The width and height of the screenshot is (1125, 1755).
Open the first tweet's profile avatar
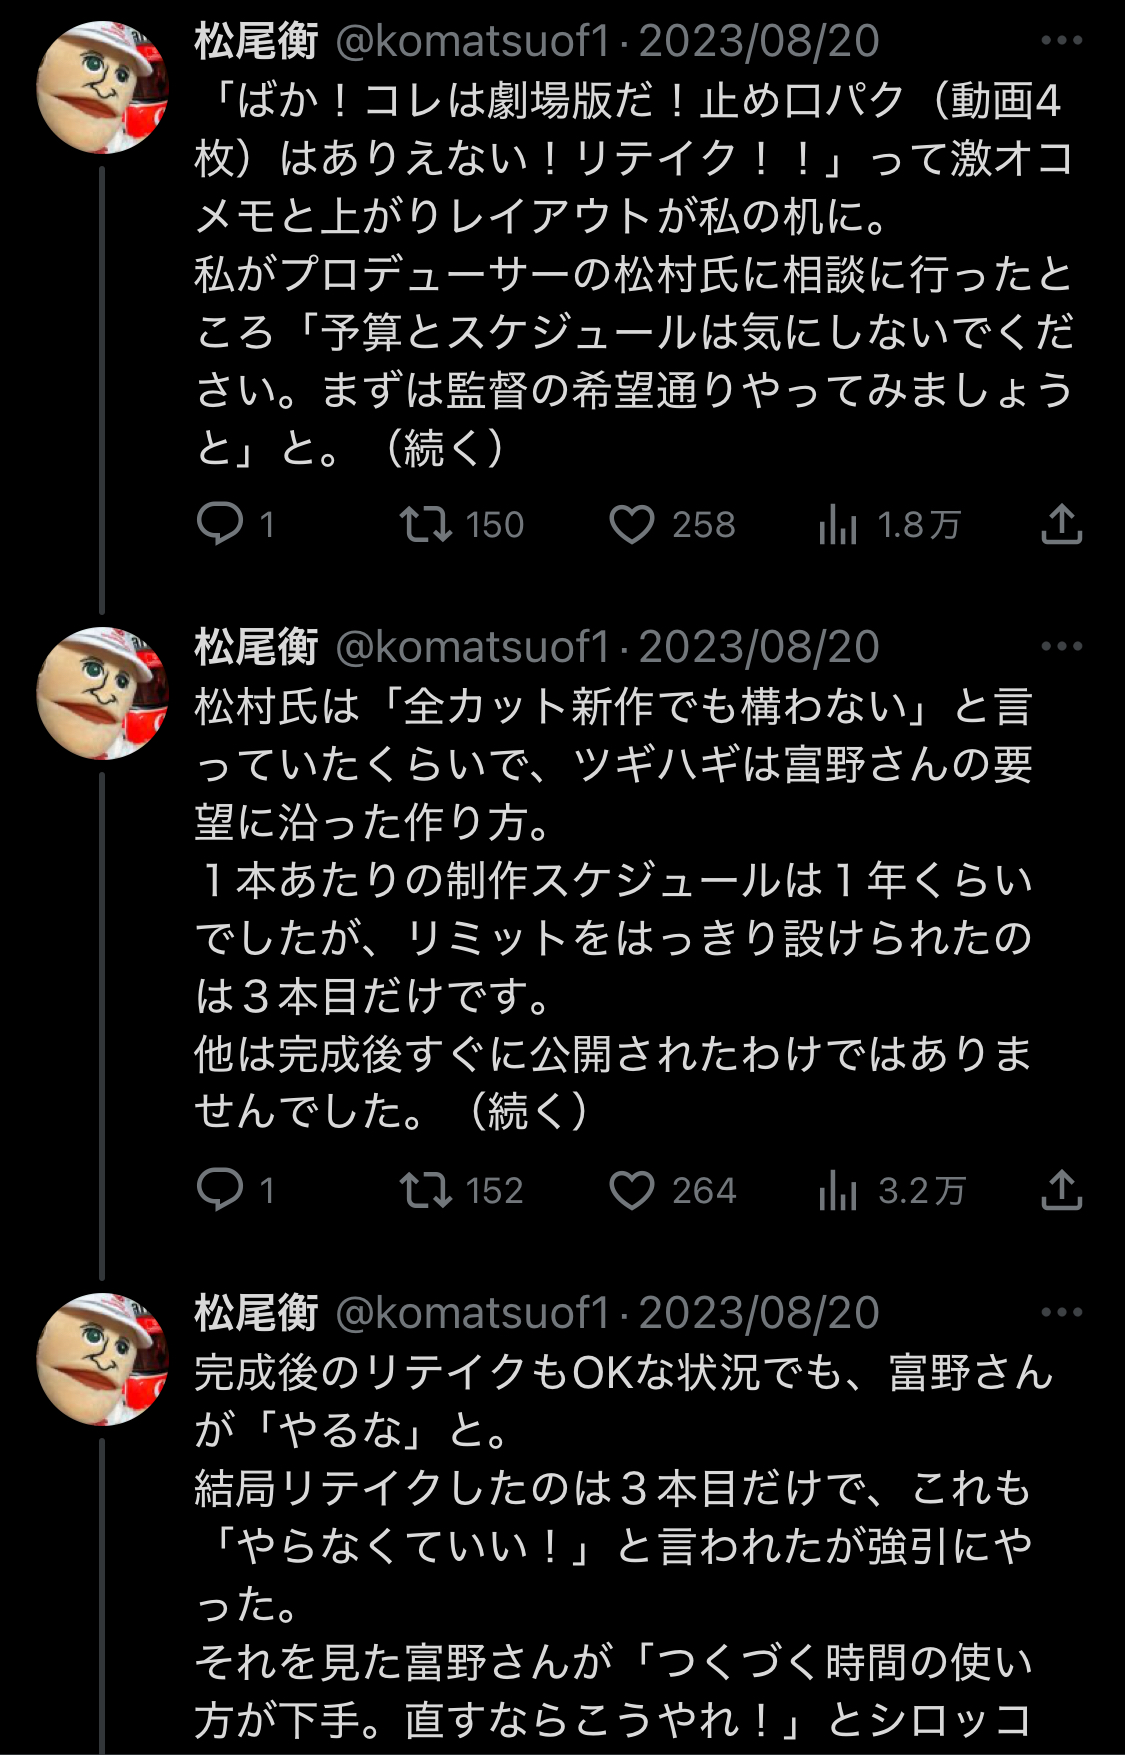tap(102, 87)
